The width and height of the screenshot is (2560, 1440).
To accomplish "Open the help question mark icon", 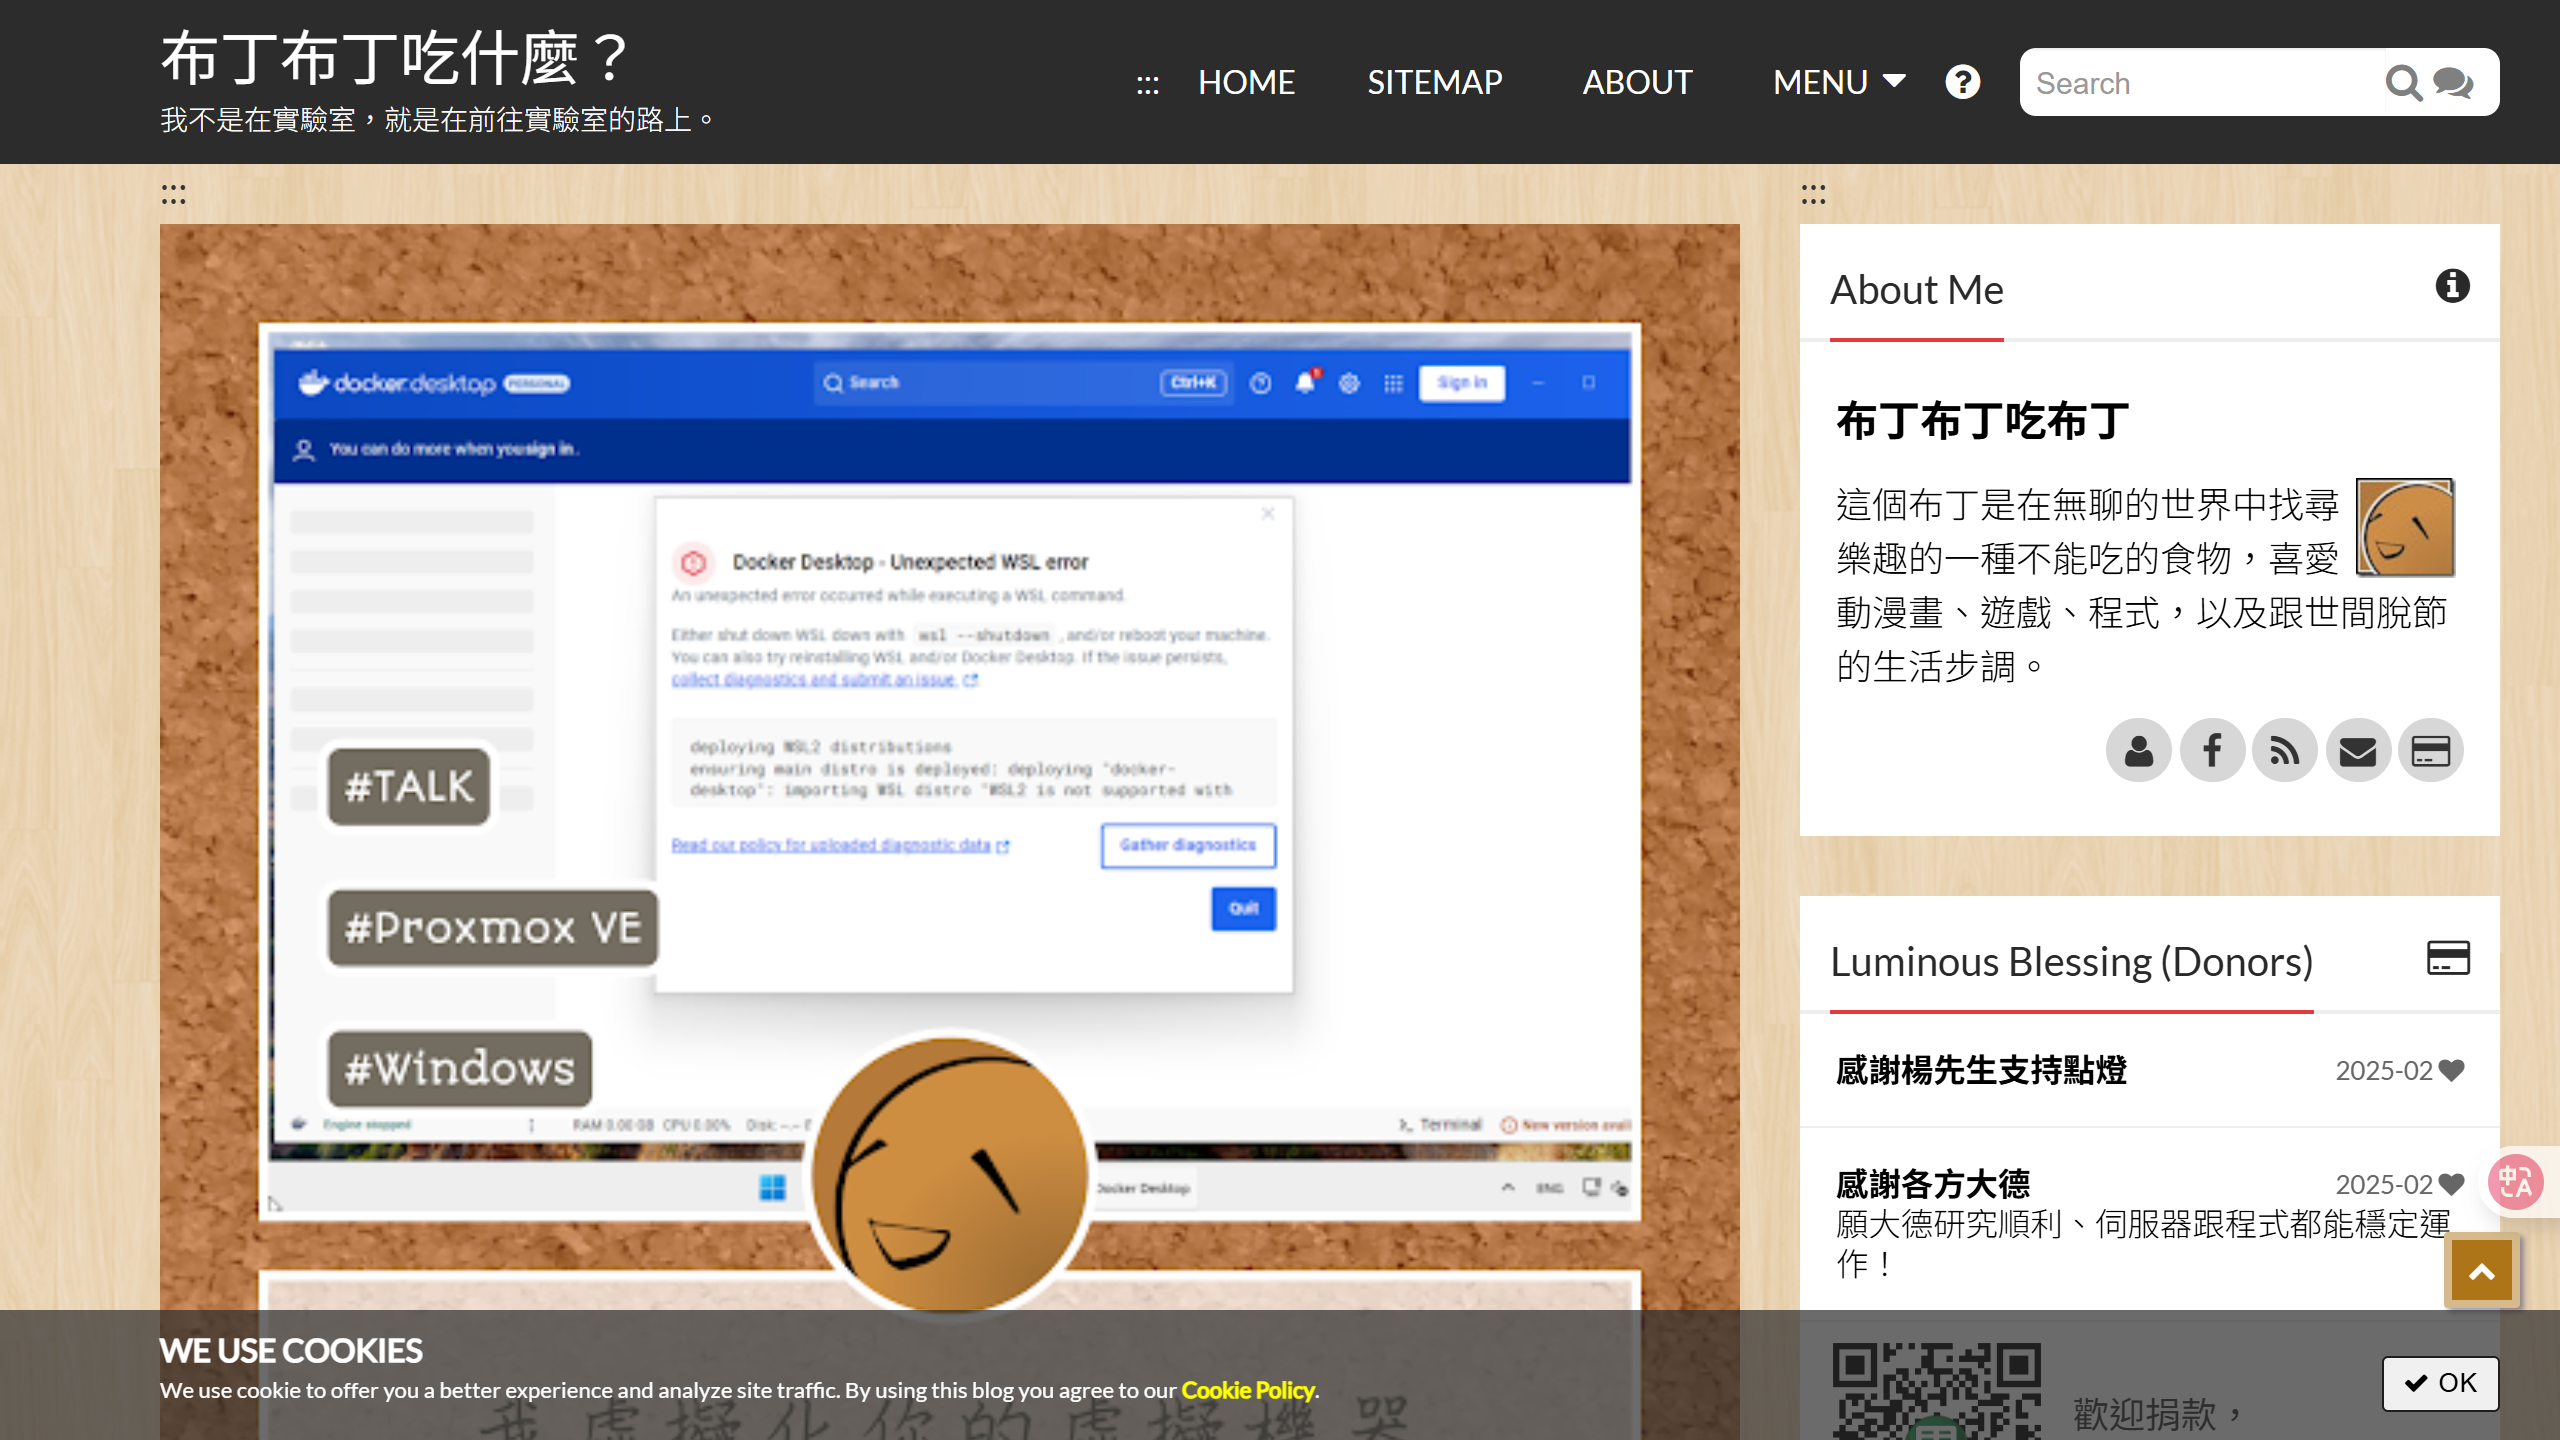I will tap(1962, 82).
